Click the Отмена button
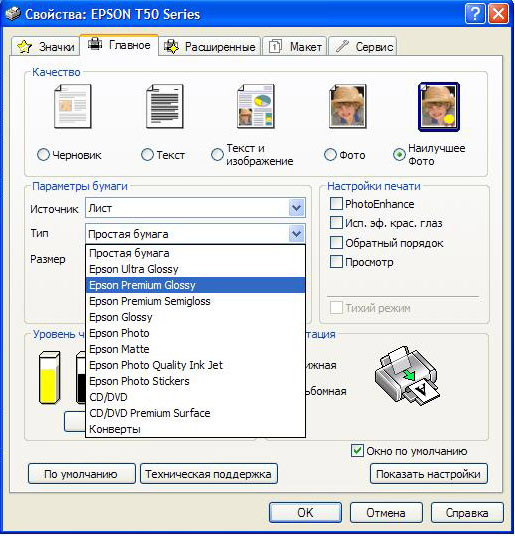This screenshot has height=536, width=515. pyautogui.click(x=386, y=513)
